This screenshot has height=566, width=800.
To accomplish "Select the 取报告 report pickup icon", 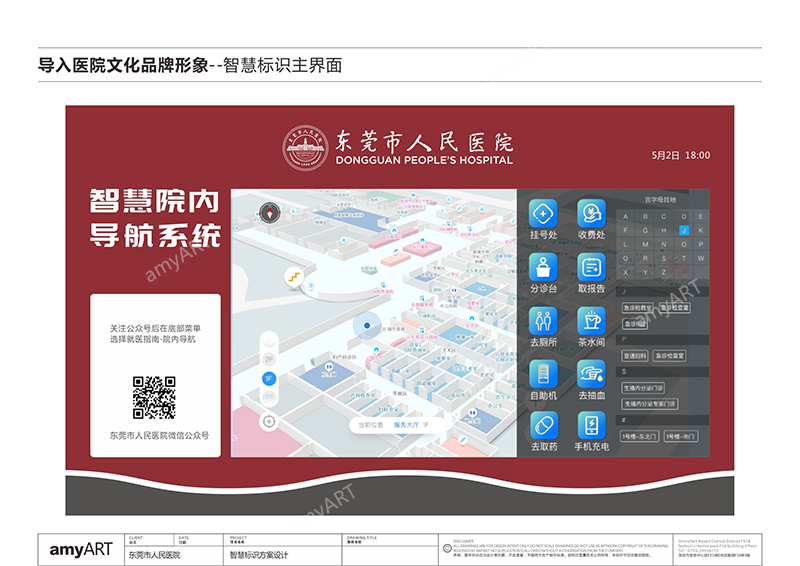I will [x=591, y=267].
